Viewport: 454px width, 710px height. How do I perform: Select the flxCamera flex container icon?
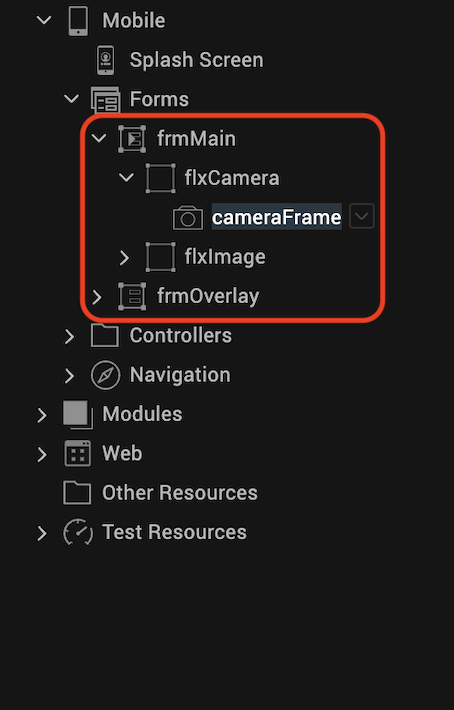pos(160,178)
